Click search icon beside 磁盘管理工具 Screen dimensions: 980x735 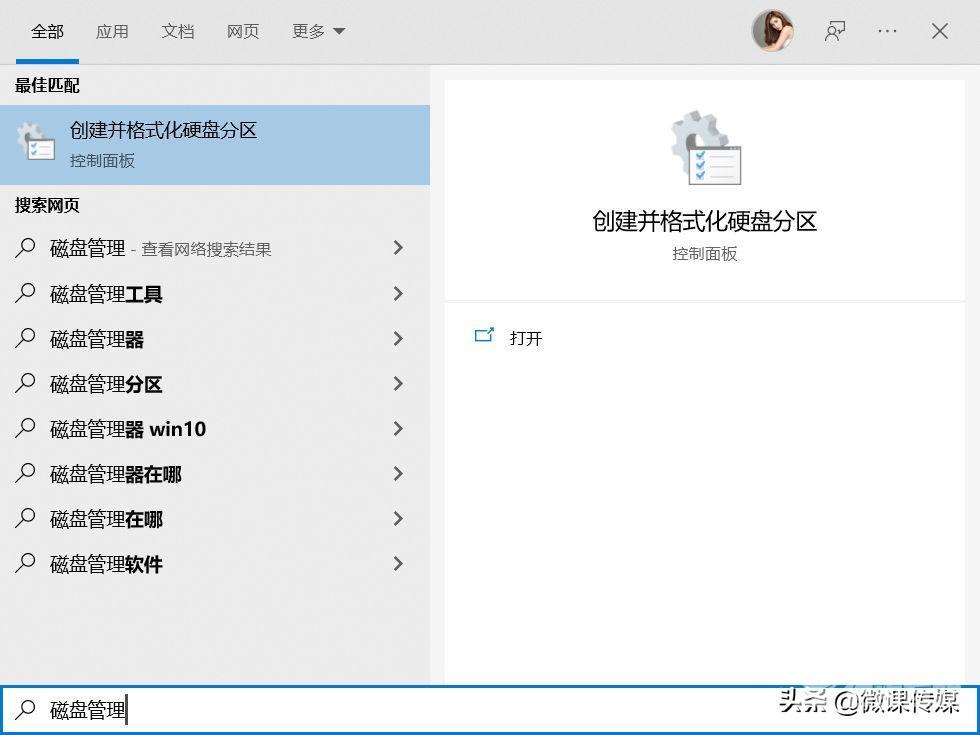[25, 293]
